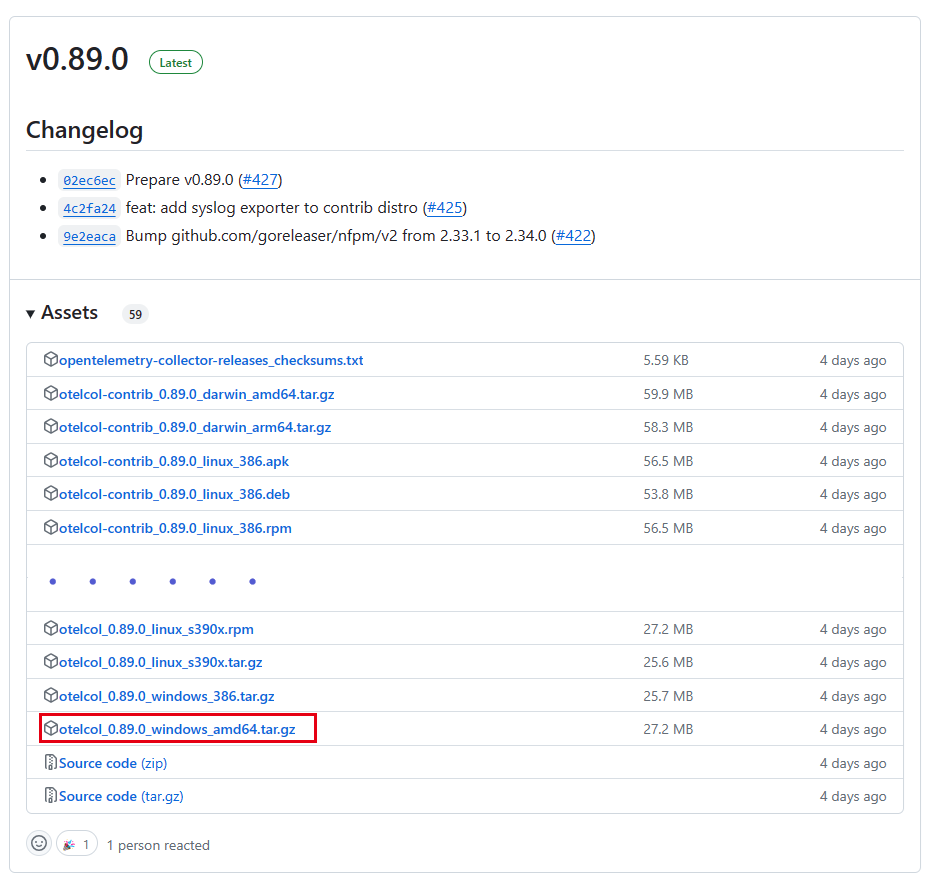Click the package icon beside windows_386.tar.gz asset
The height and width of the screenshot is (878, 930).
(x=51, y=696)
